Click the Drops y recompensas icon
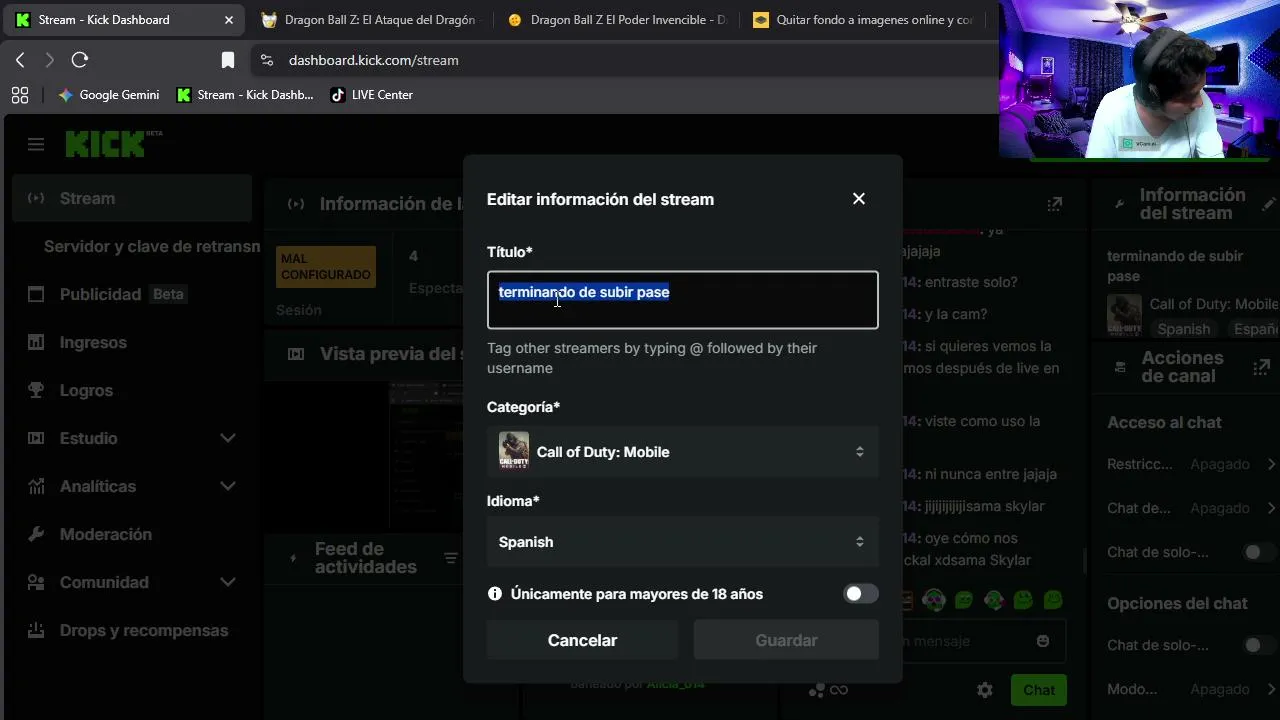Image resolution: width=1280 pixels, height=720 pixels. click(36, 630)
